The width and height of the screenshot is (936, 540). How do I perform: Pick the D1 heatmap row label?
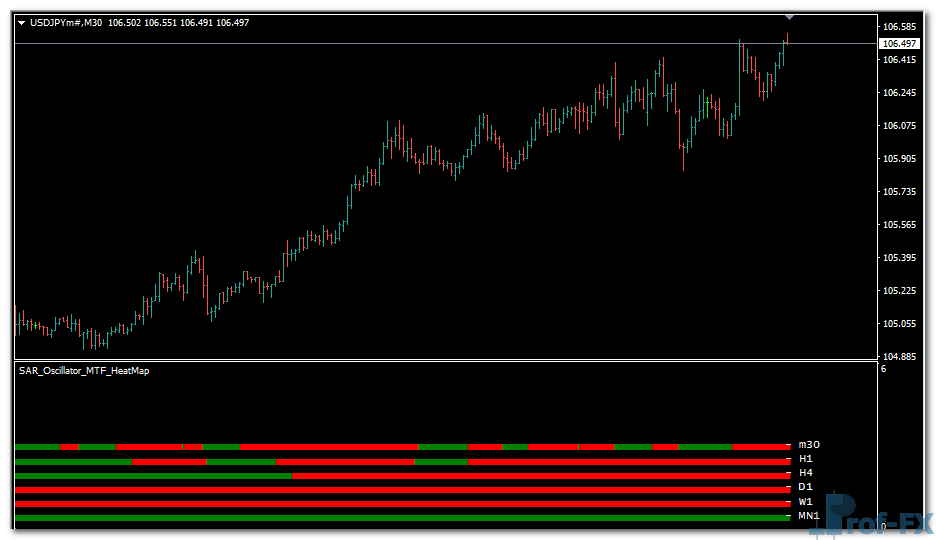coord(805,487)
